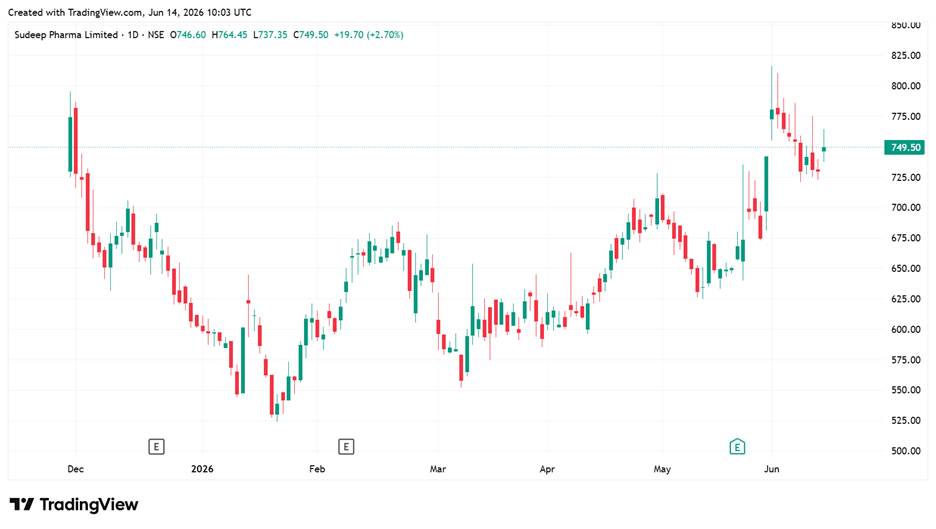Click the high value H764.45
Screen dimensions: 936x529
click(229, 35)
